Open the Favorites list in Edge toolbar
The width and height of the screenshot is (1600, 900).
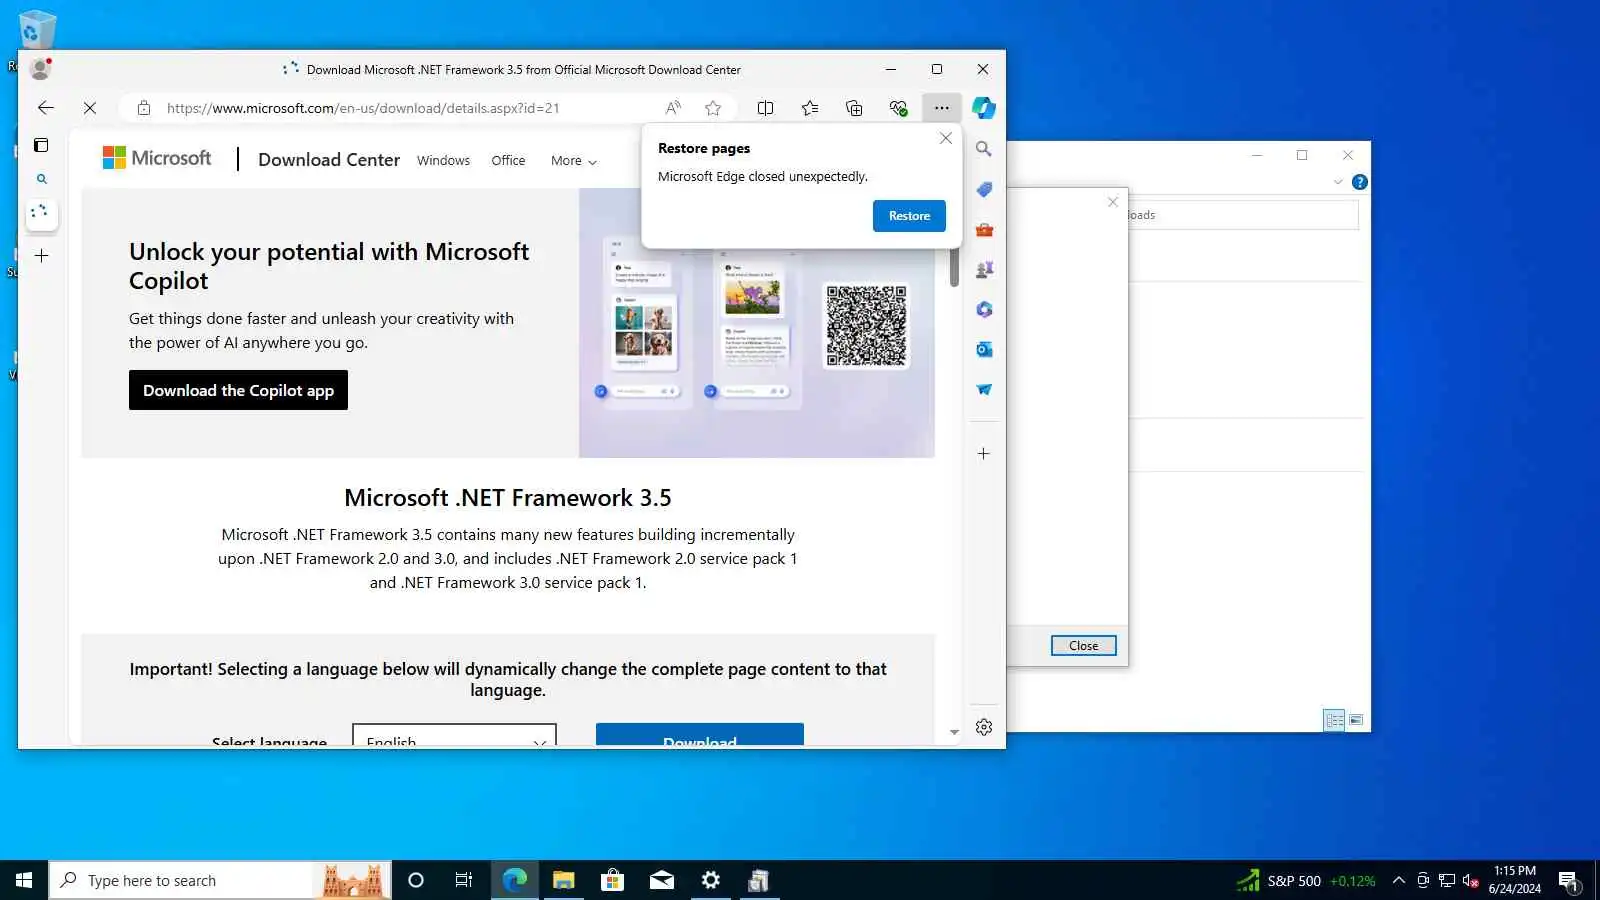pyautogui.click(x=810, y=108)
